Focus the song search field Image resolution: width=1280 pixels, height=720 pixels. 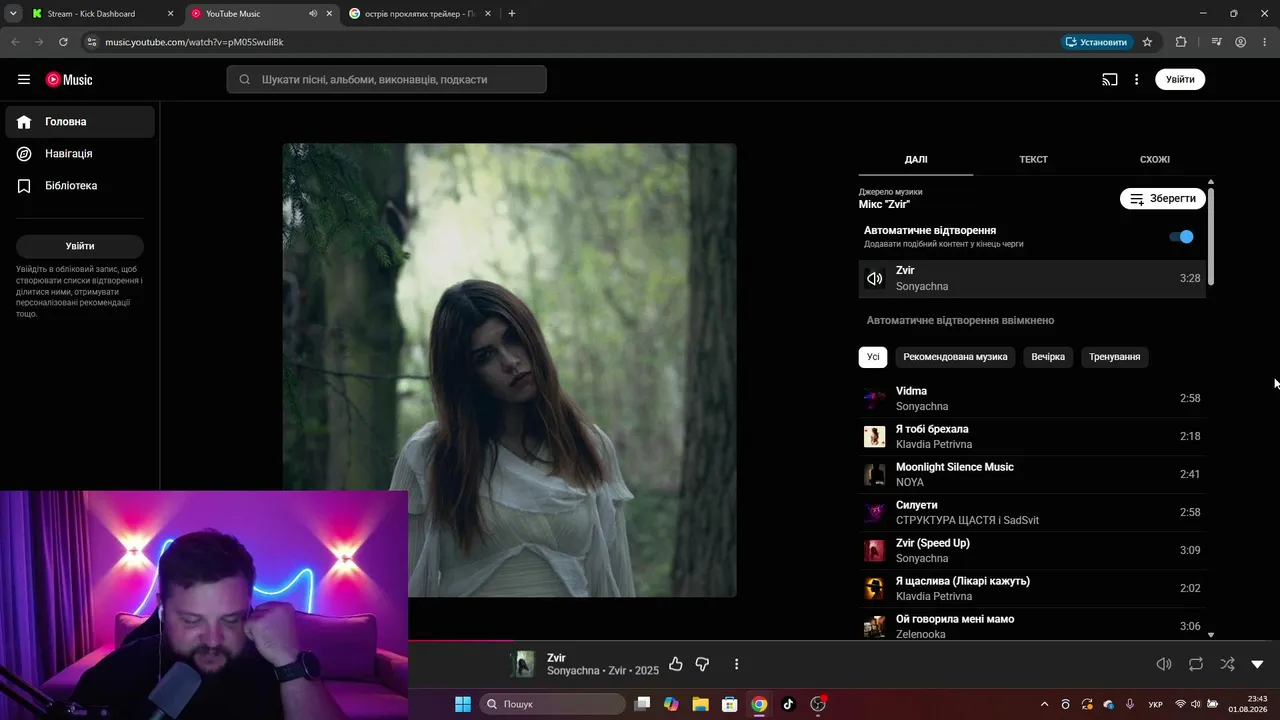[386, 80]
